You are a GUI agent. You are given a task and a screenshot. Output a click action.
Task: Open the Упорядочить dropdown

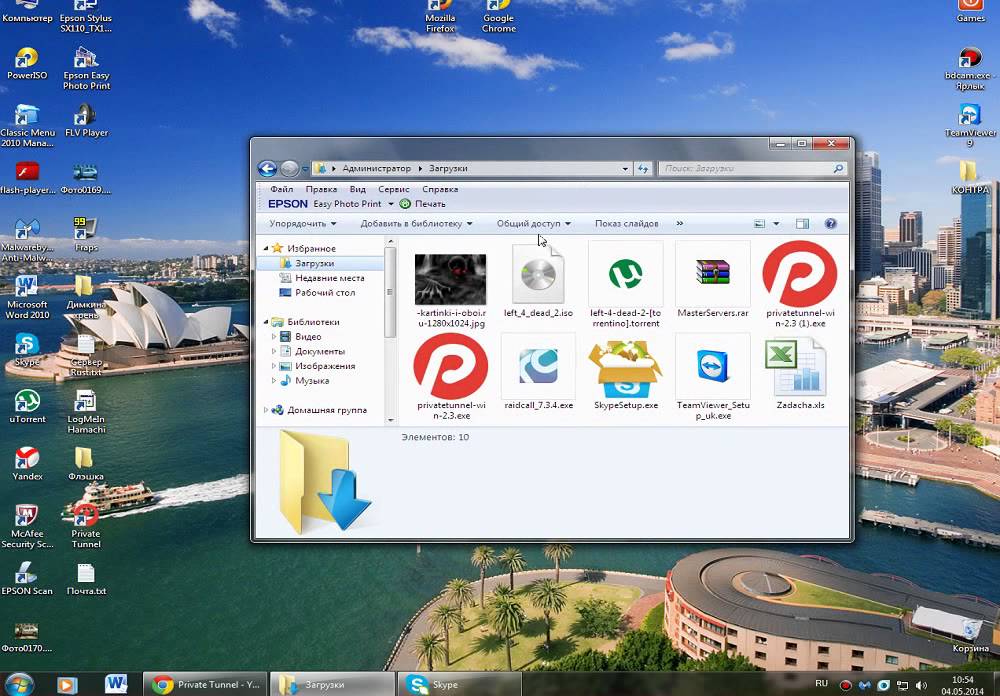303,223
